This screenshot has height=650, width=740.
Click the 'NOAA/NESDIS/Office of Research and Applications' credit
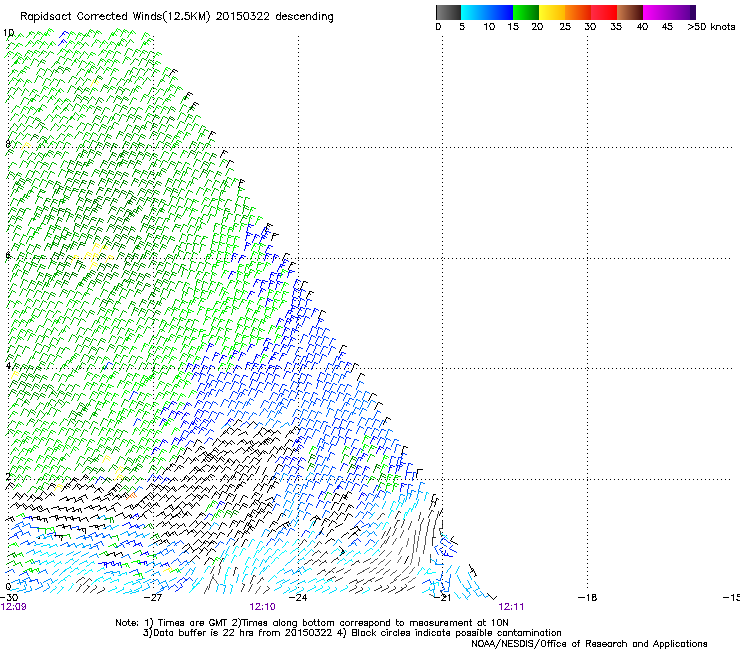tap(589, 644)
